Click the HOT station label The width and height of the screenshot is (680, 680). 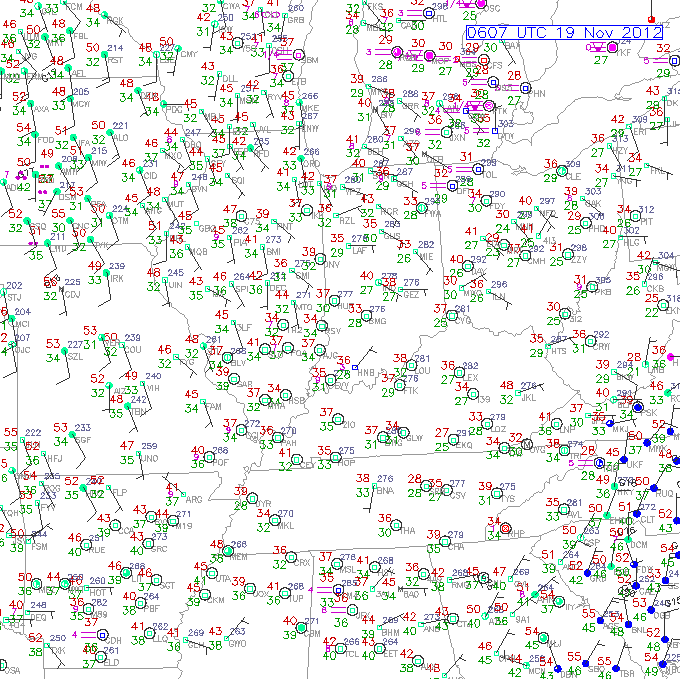tap(98, 592)
